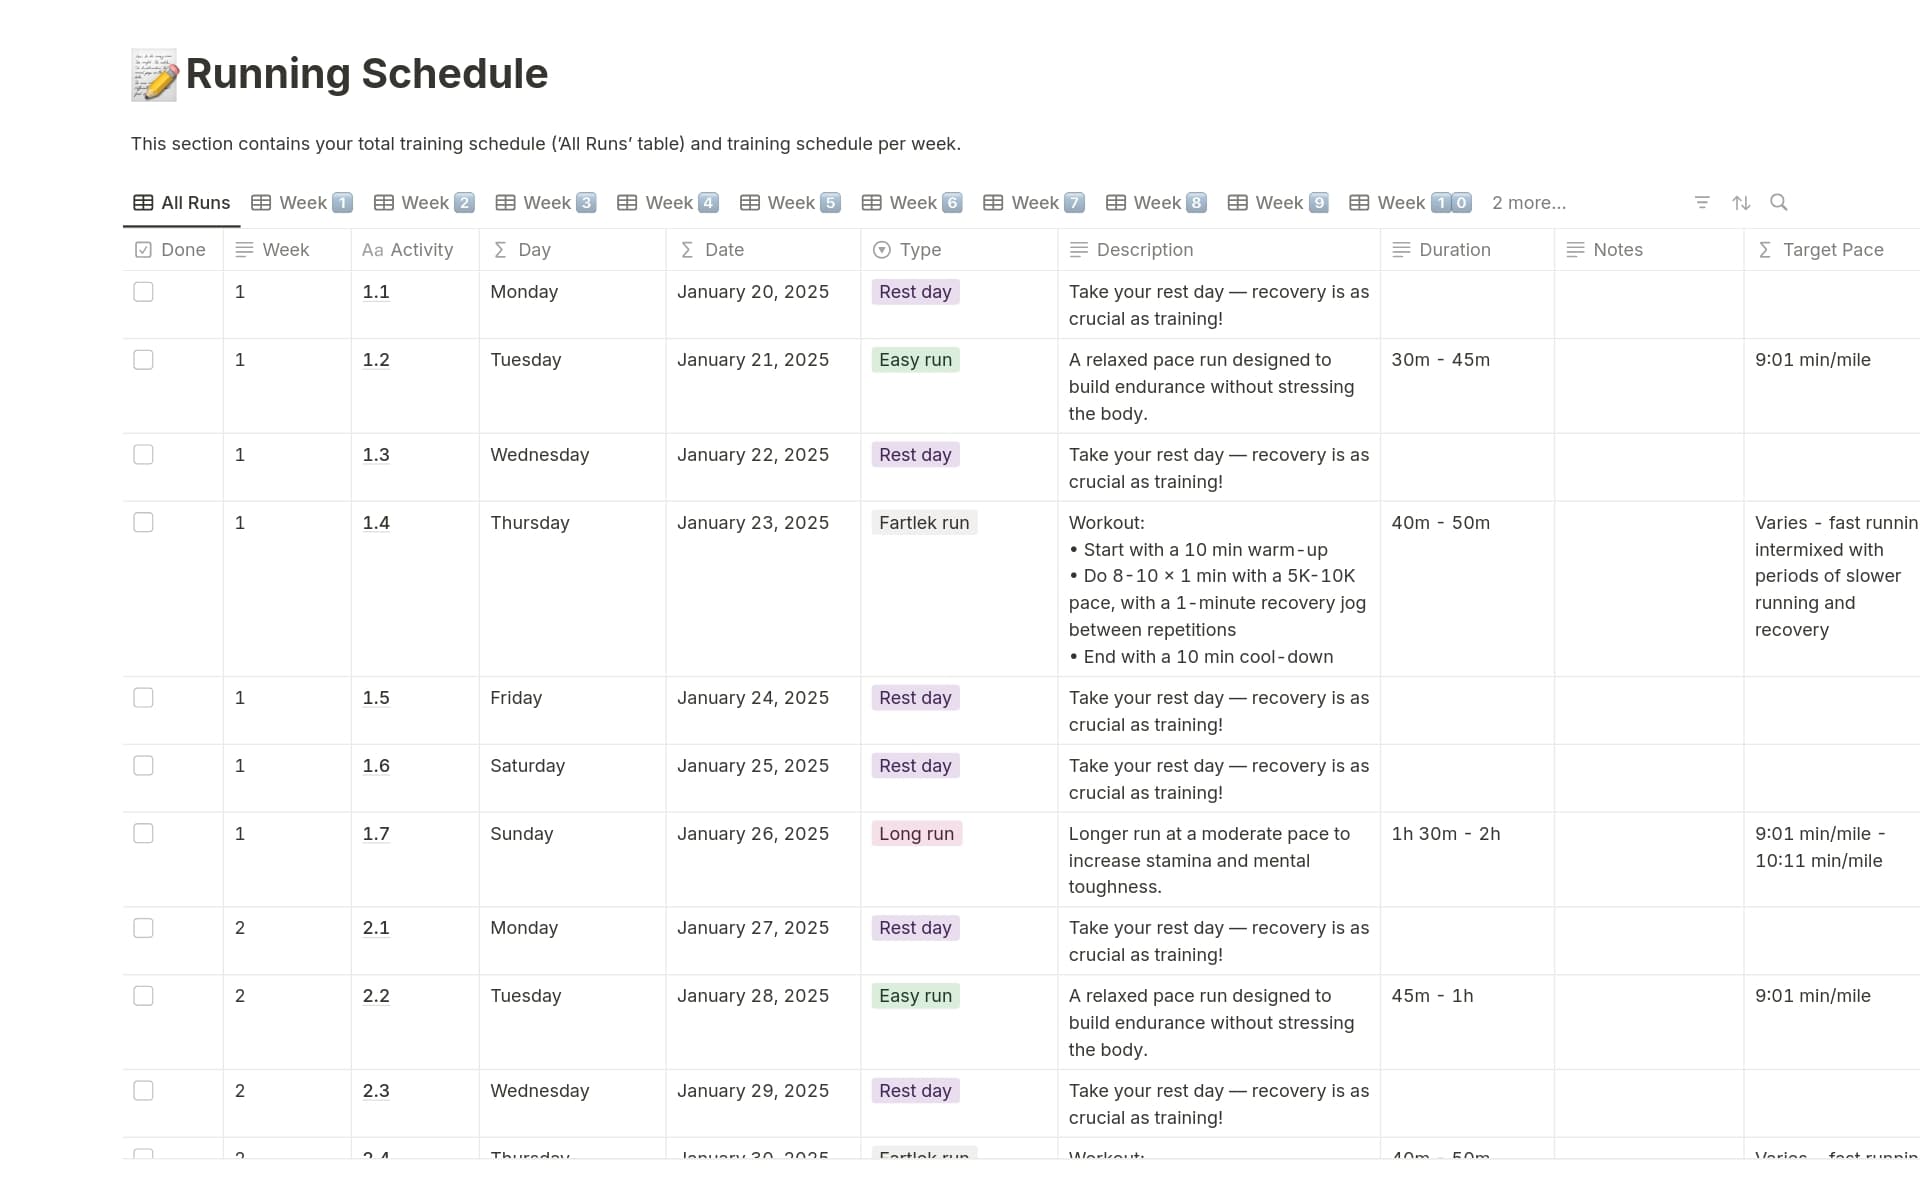1920x1199 pixels.
Task: Switch to the Week 2 tab
Action: coord(424,203)
